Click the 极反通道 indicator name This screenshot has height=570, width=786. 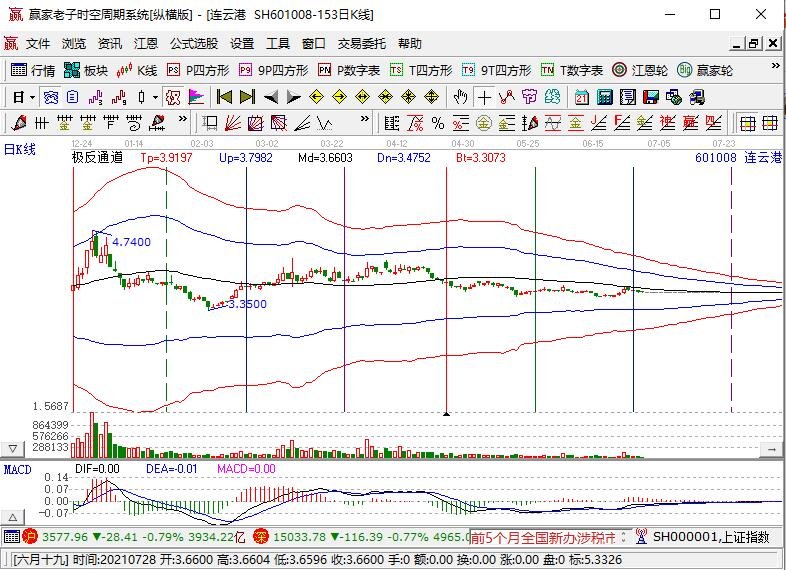tap(97, 158)
